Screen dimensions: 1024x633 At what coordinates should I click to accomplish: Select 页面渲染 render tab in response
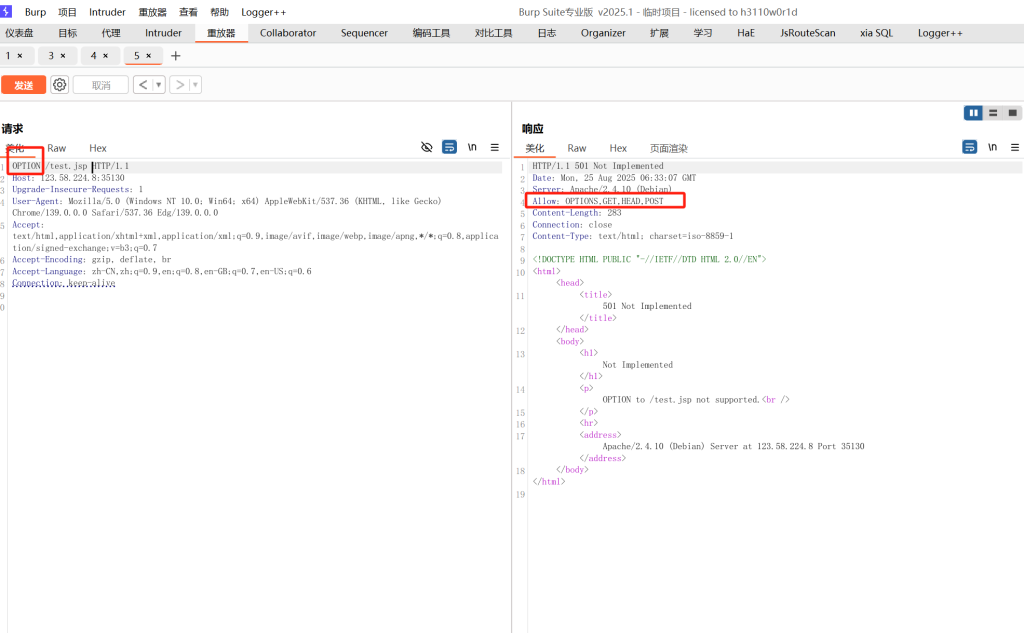669,148
